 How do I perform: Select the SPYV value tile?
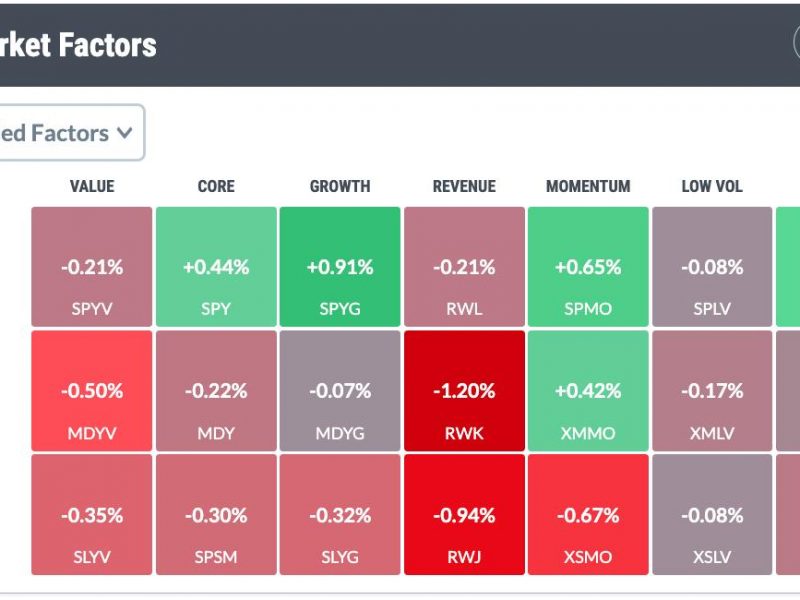point(92,267)
